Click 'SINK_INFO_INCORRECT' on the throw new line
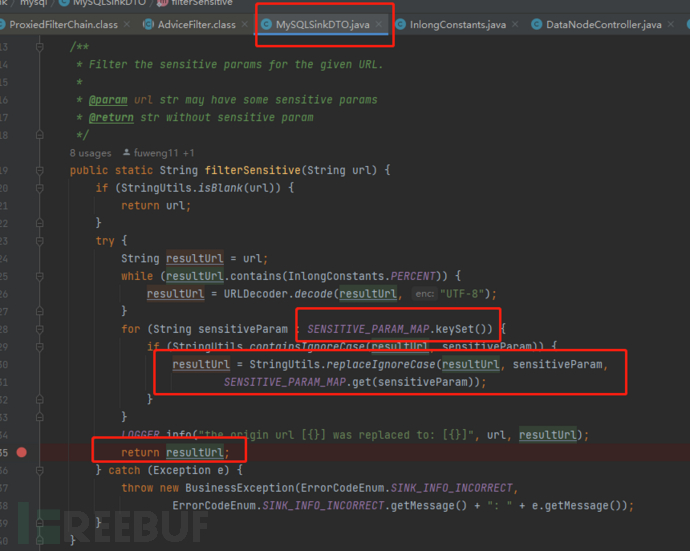The image size is (690, 551). 451,488
